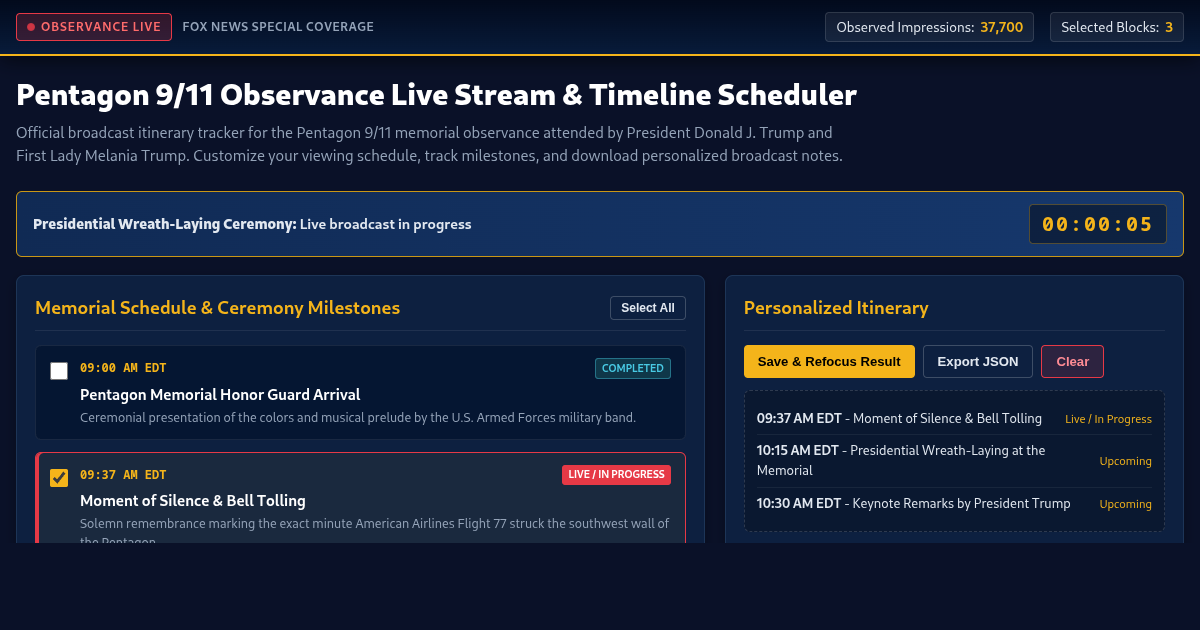Click Save & Refocus Result button

pos(829,361)
